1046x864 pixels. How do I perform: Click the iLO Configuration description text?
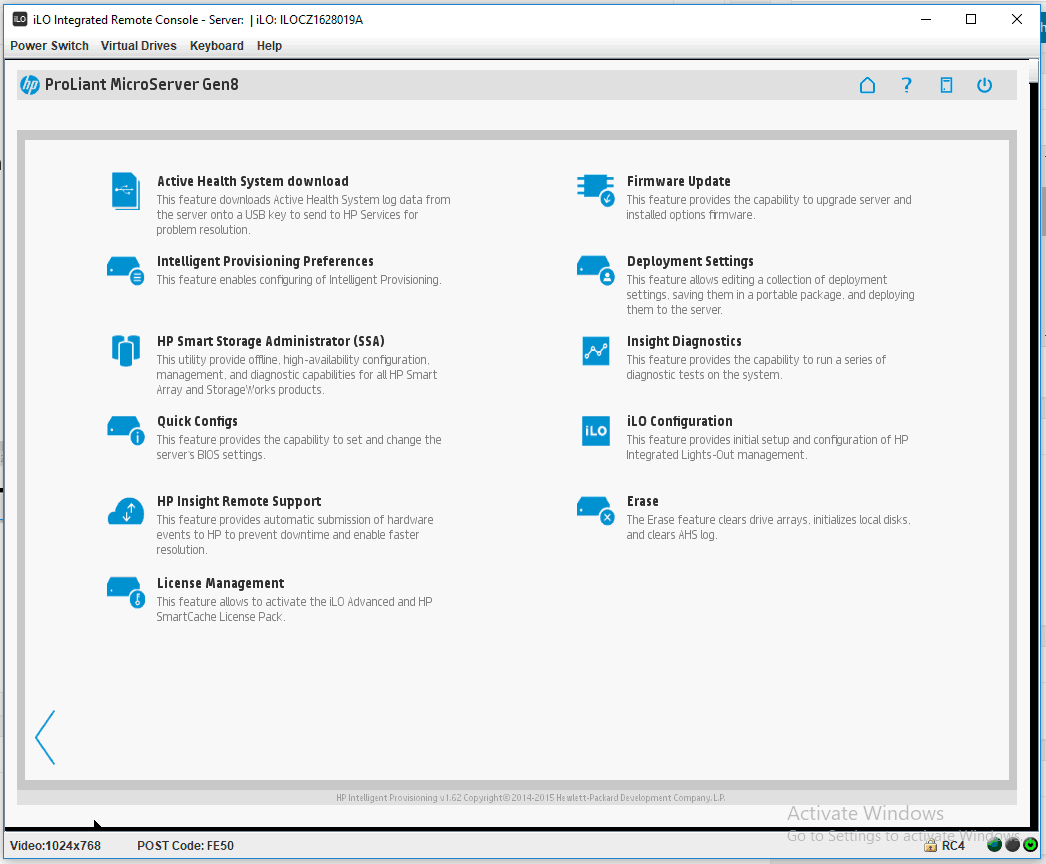coord(767,447)
